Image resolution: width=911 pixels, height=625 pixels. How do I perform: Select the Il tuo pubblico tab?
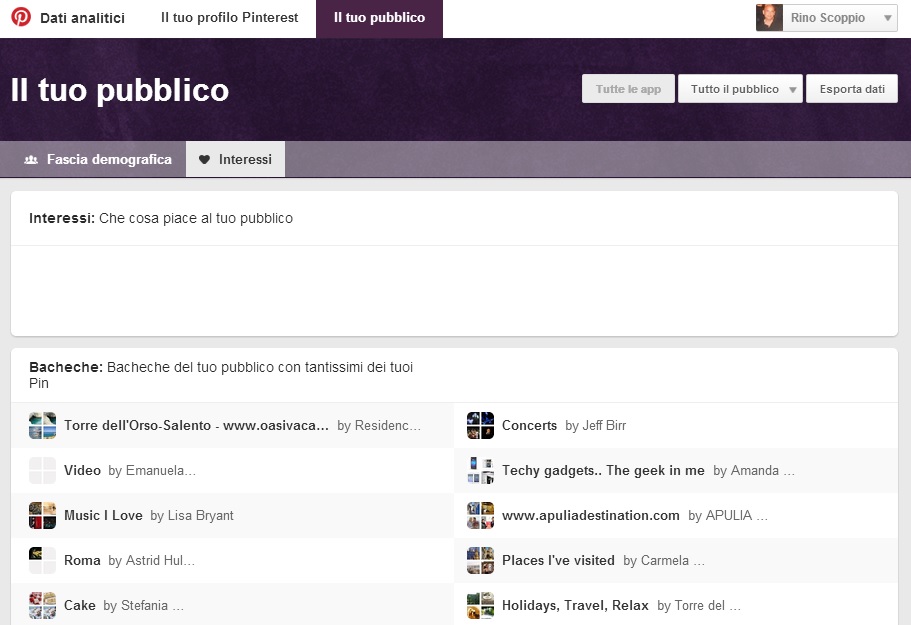(379, 18)
